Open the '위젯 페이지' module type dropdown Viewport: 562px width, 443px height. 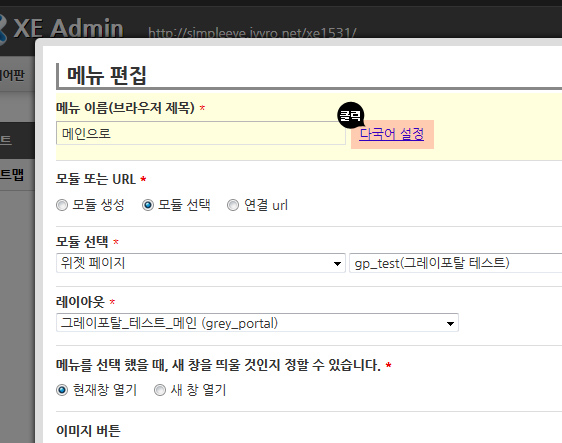pyautogui.click(x=201, y=263)
